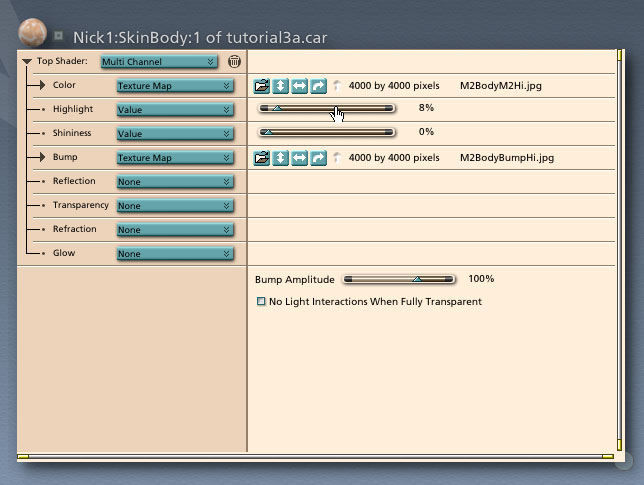Click the Shininess 0% value

click(x=426, y=132)
